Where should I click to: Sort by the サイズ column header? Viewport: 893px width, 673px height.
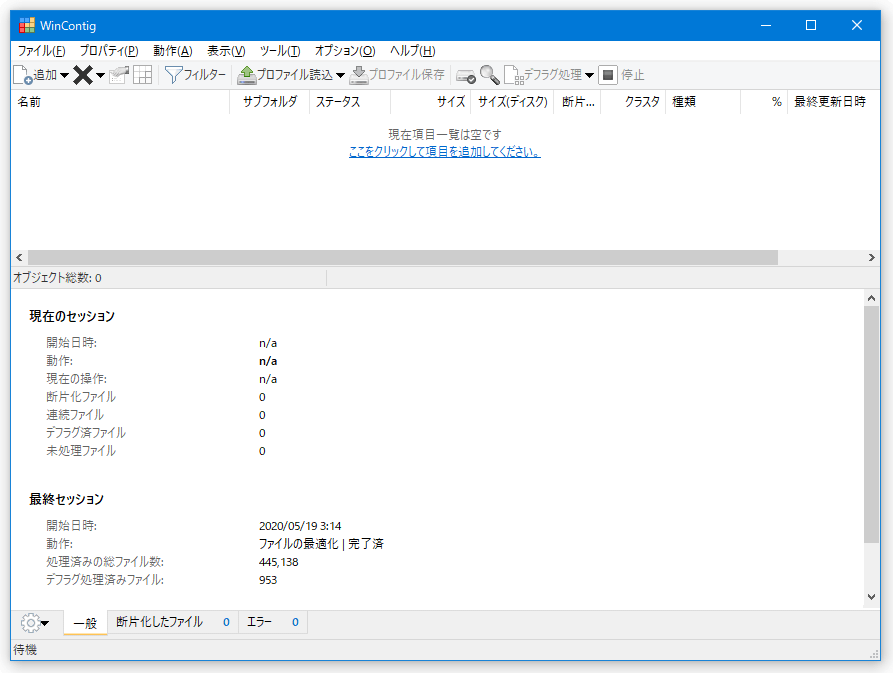(431, 102)
